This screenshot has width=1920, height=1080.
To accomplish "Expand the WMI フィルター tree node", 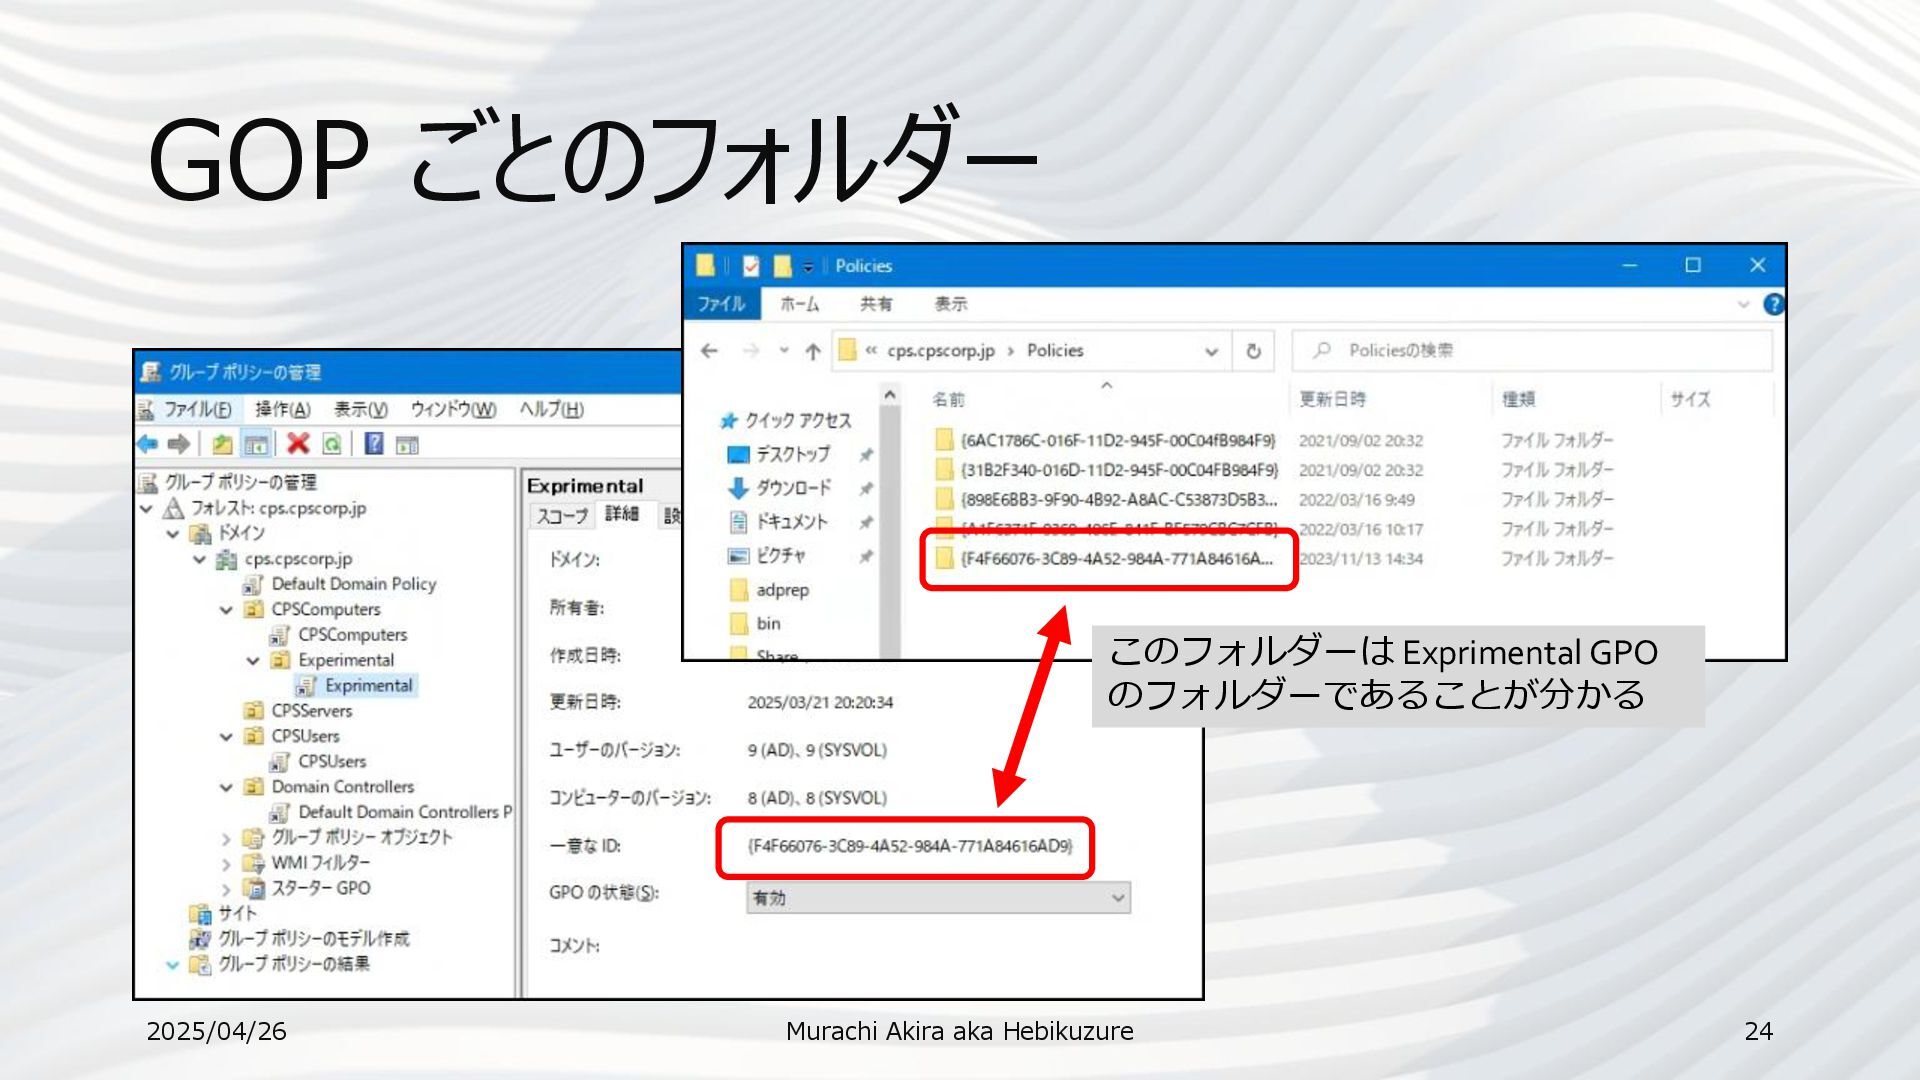I will coord(227,863).
